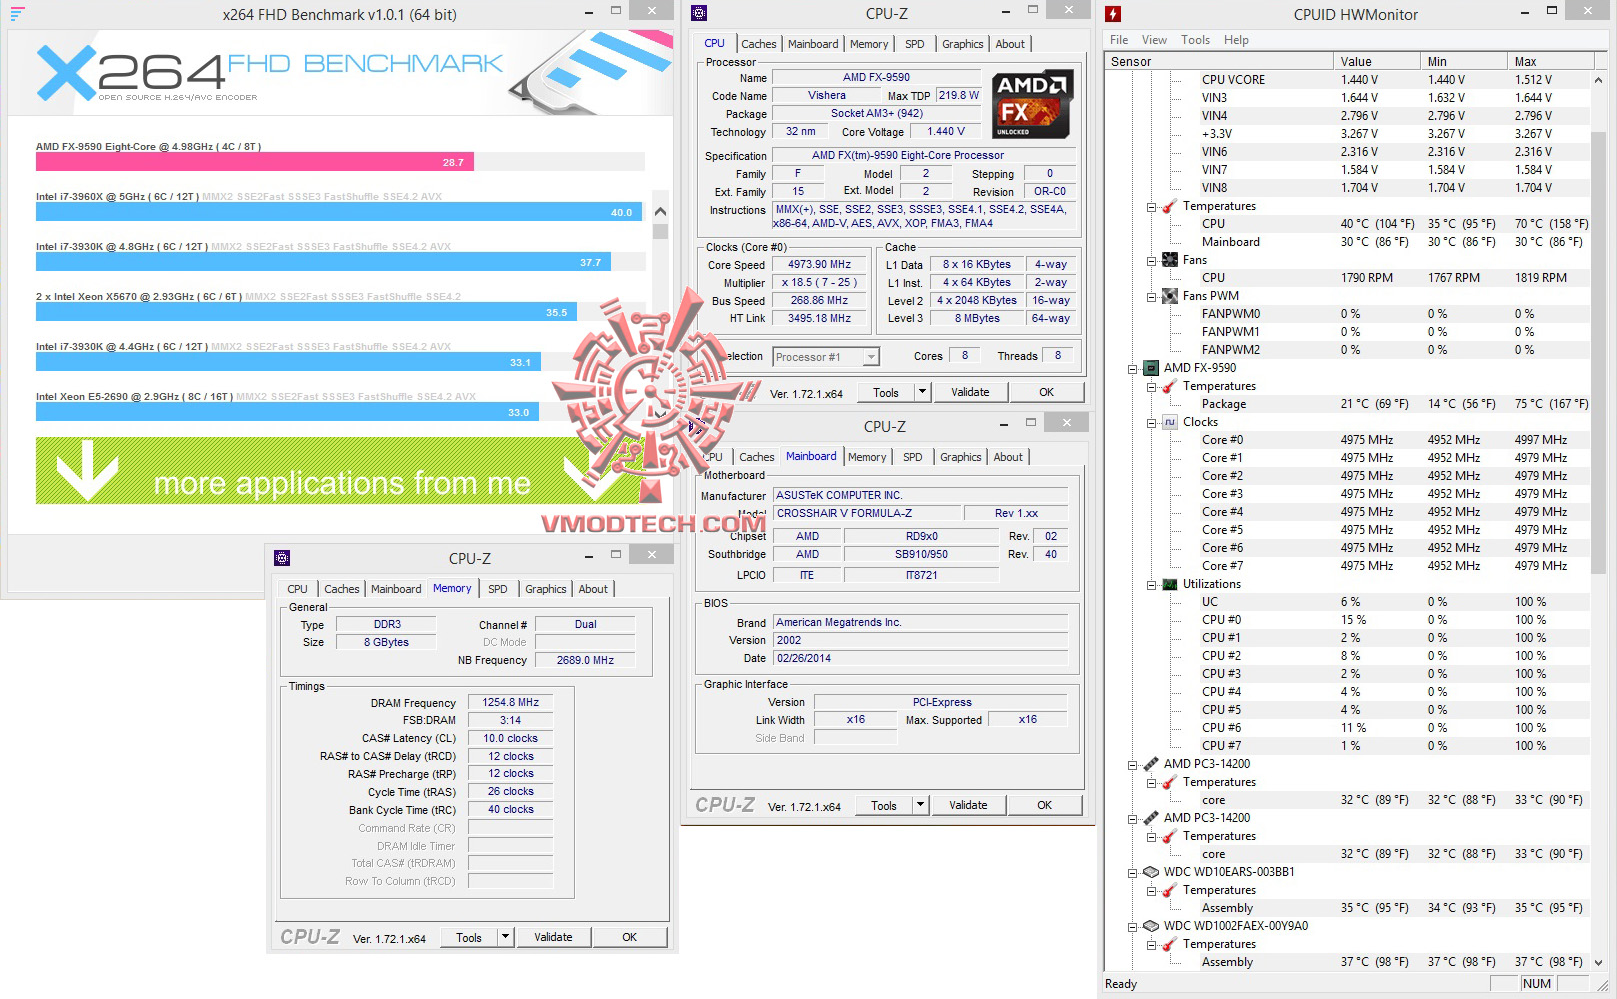Click the CROSSHAIR V FORMULA-Z model field
Screen dimensions: 1617x999
click(867, 513)
